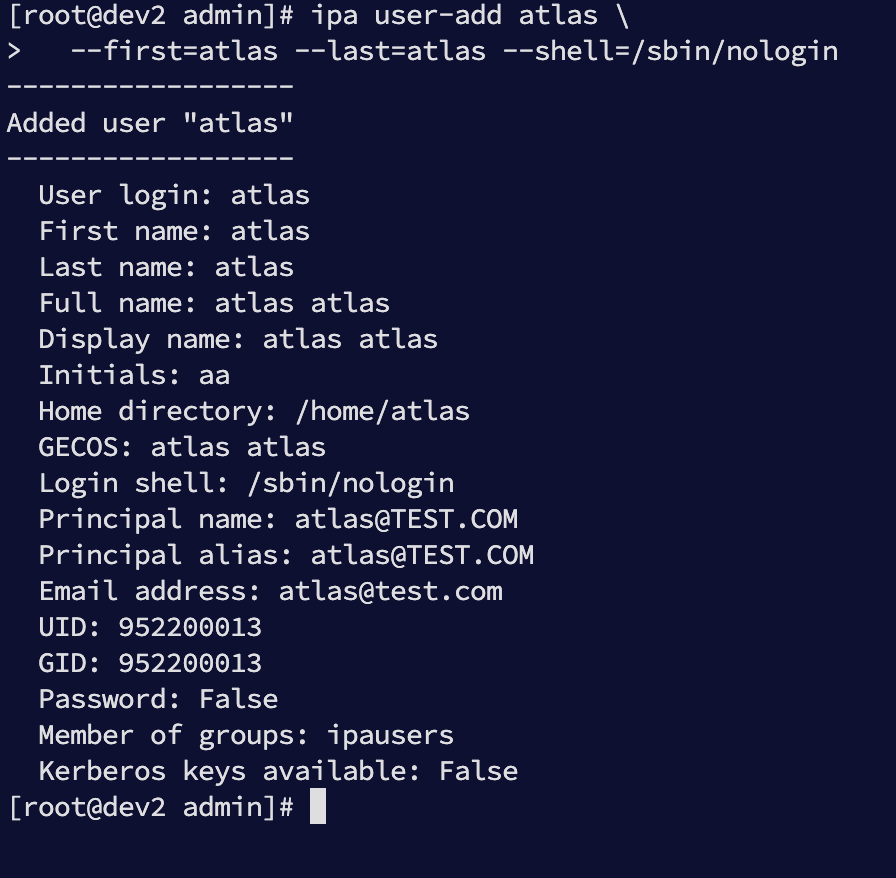Click the 'Password: False' line

(x=158, y=699)
